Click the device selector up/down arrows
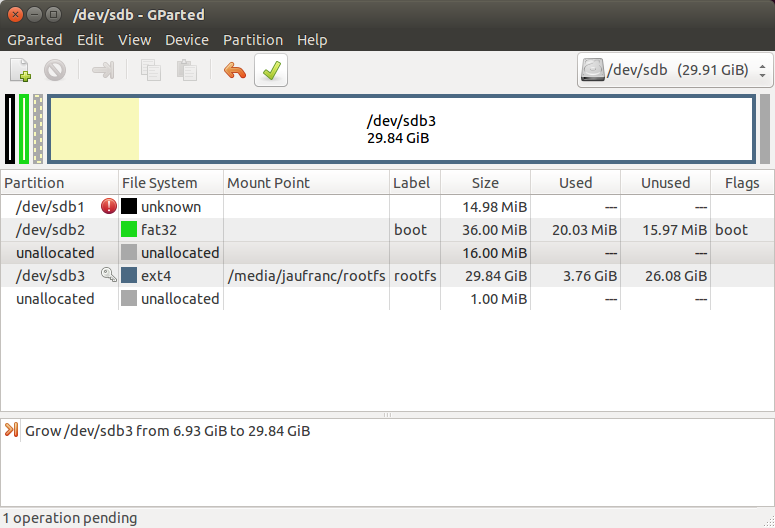The image size is (775, 528). click(763, 70)
